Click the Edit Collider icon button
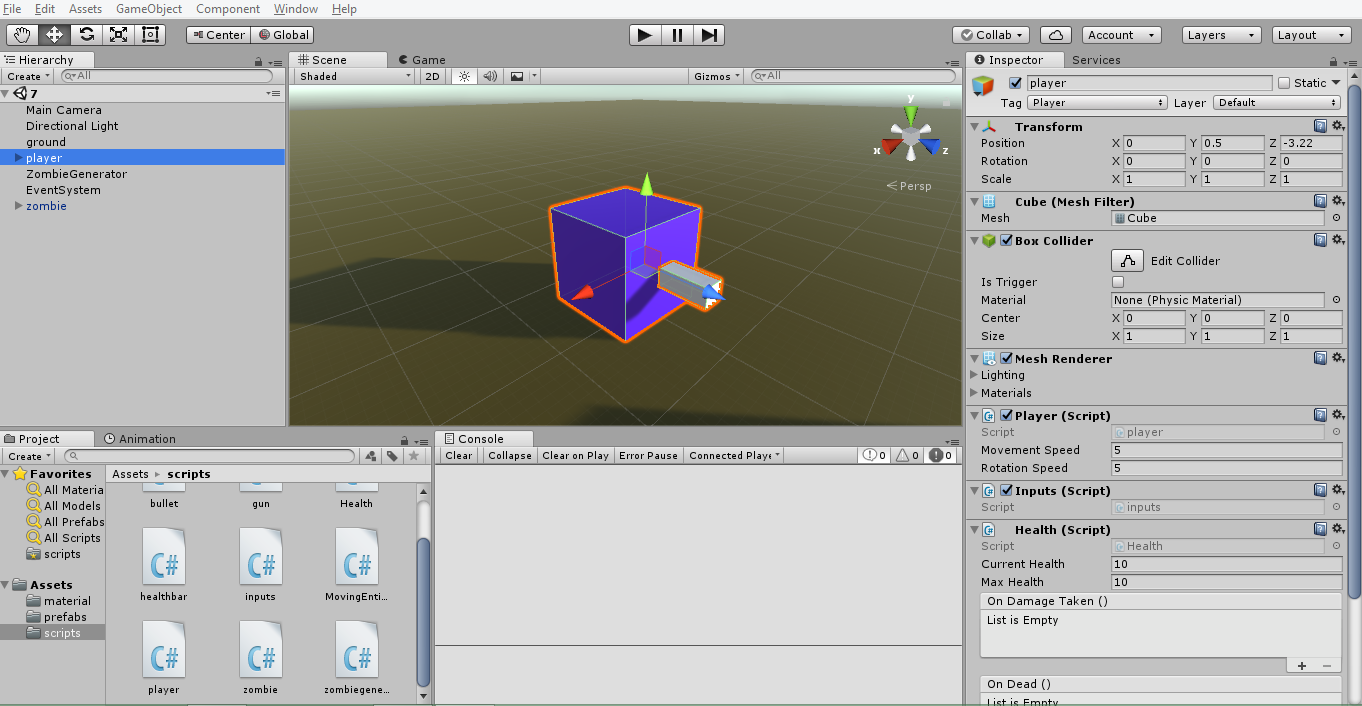The width and height of the screenshot is (1362, 706). pyautogui.click(x=1128, y=261)
